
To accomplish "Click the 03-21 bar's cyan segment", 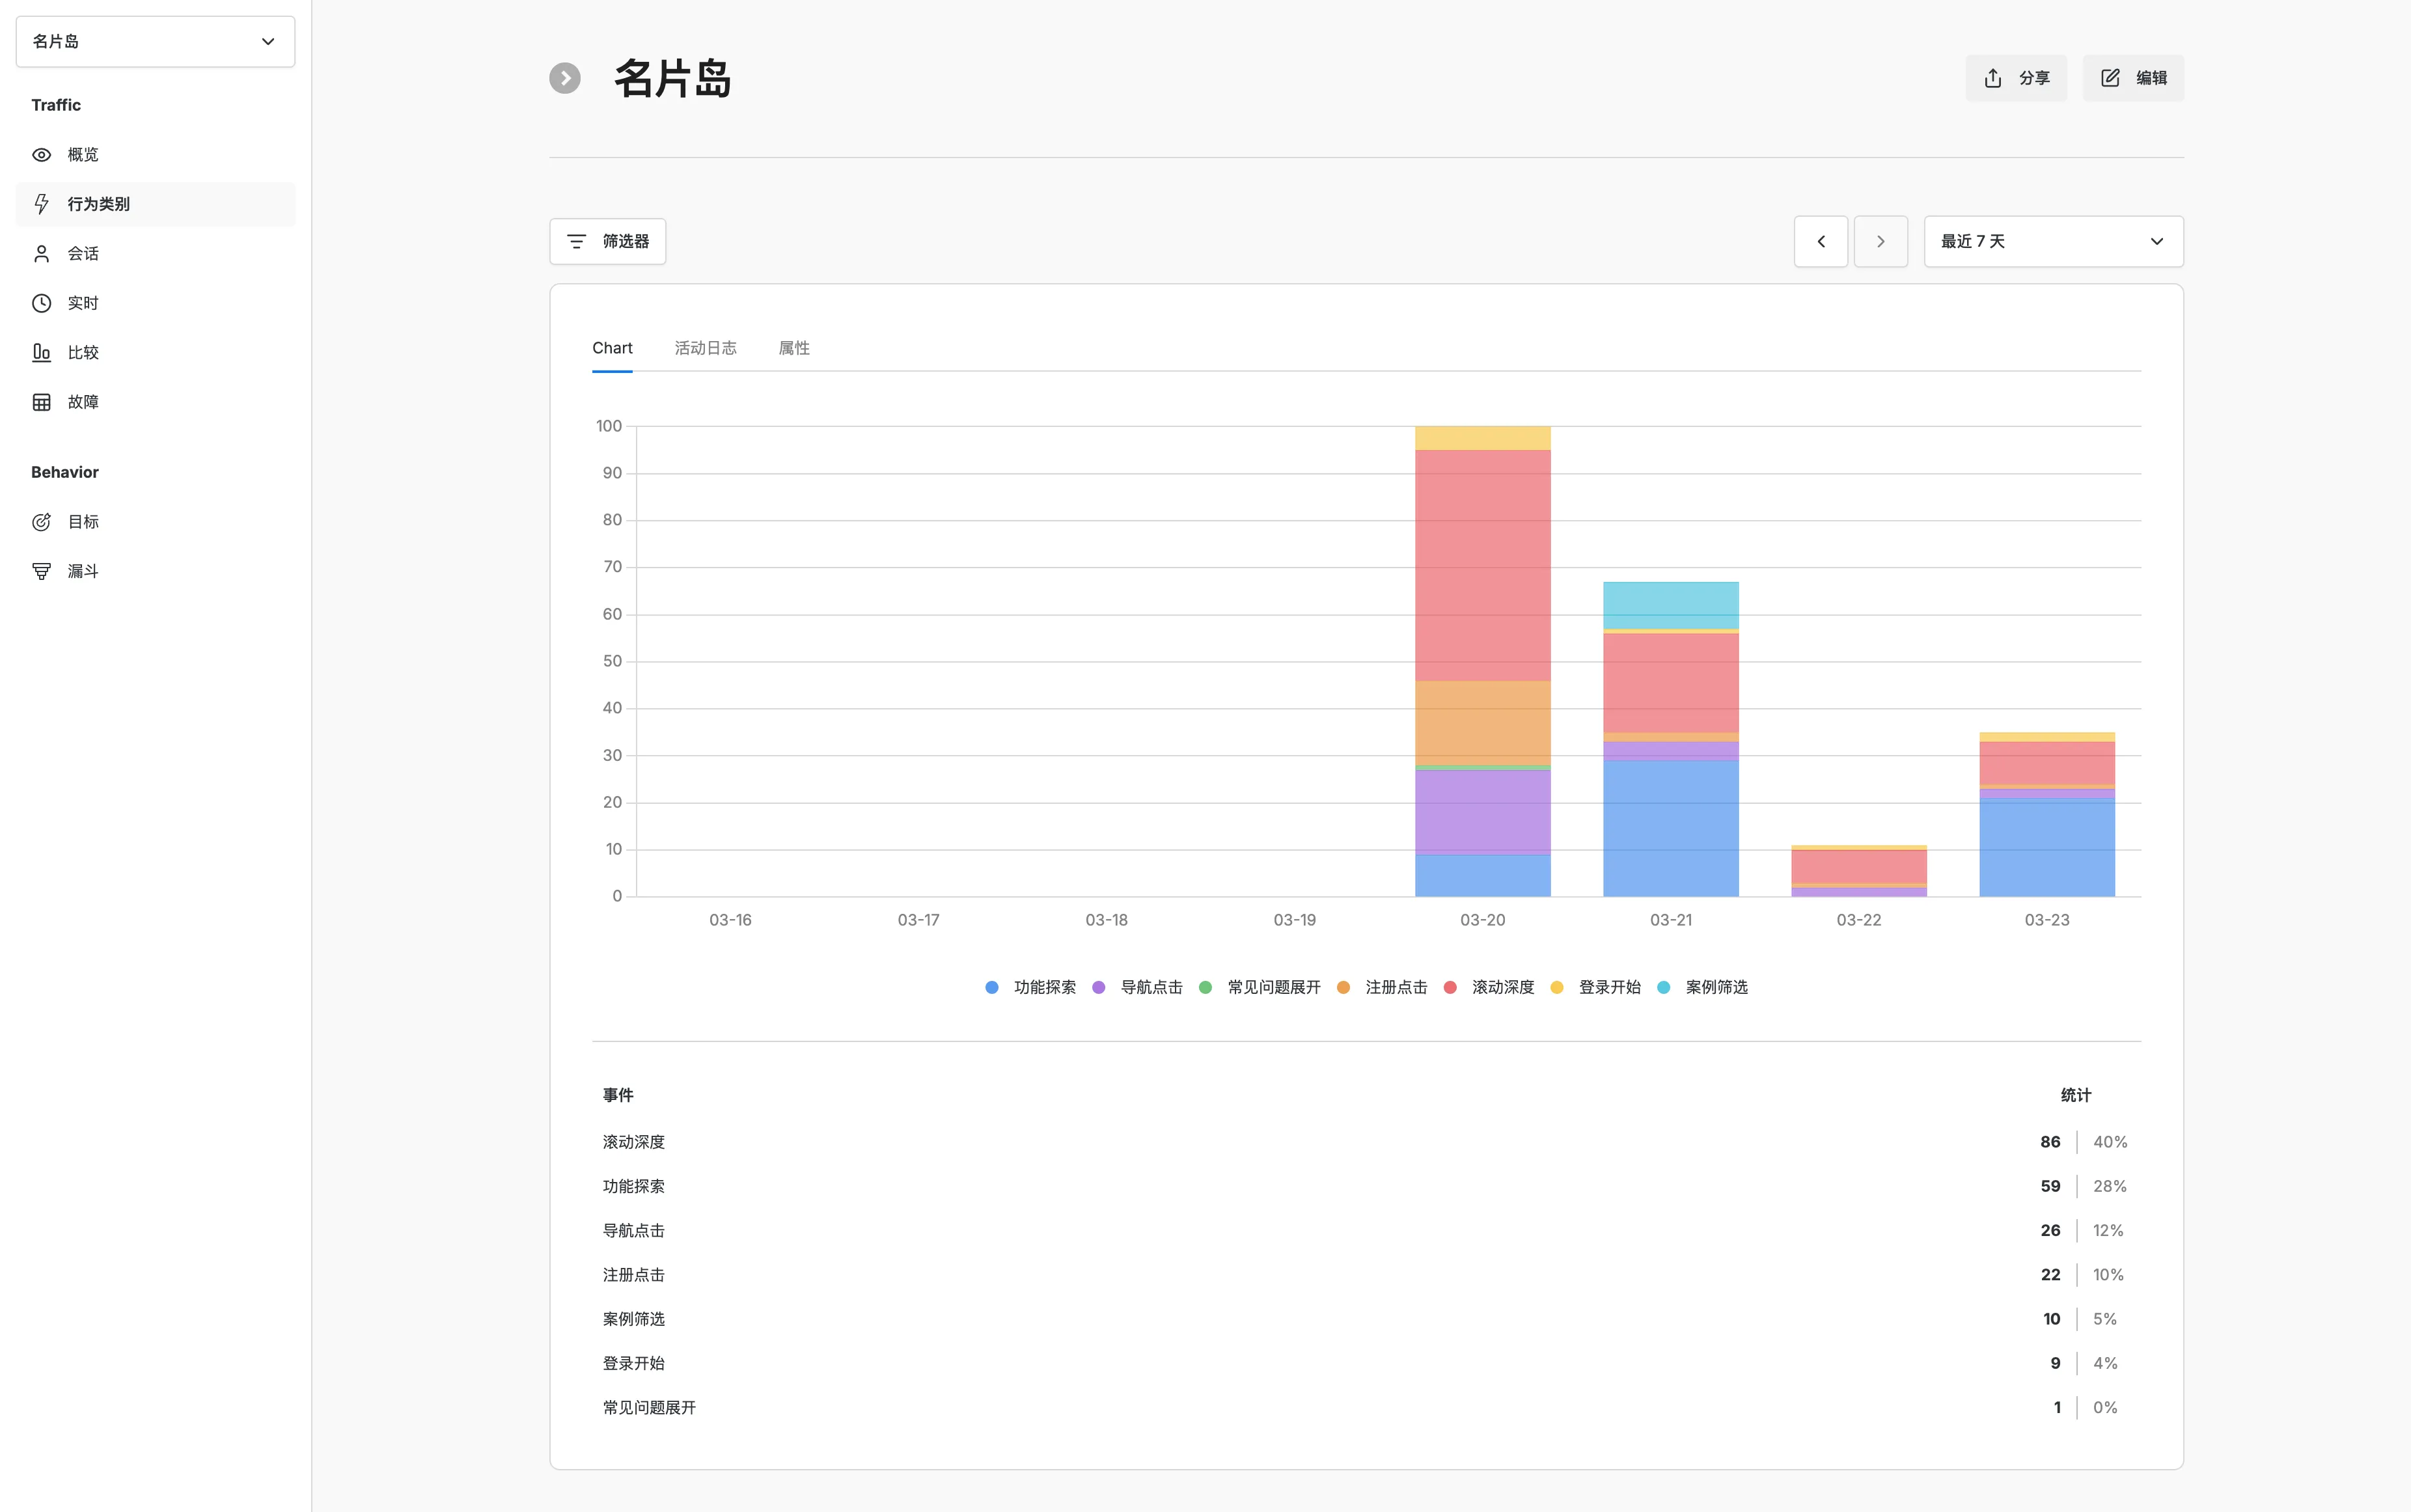I will [x=1671, y=605].
